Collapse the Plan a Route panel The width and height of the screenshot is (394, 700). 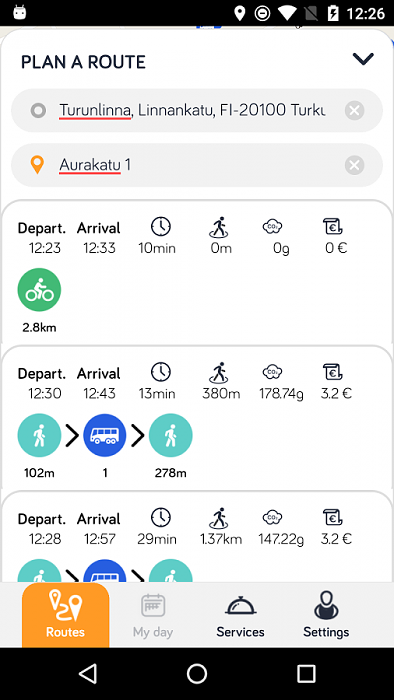coord(363,59)
